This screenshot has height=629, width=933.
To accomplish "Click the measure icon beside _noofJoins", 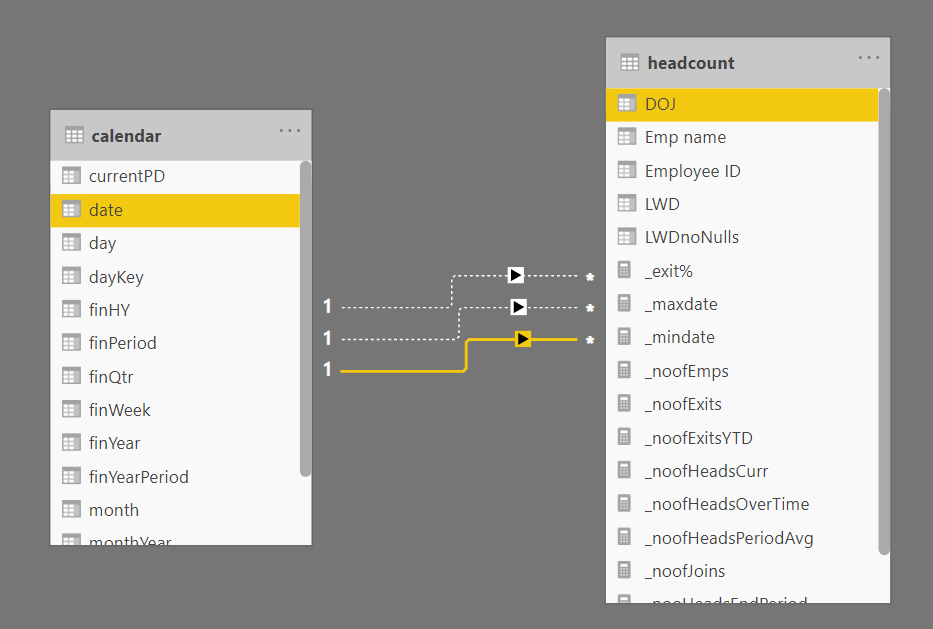I will coord(624,571).
